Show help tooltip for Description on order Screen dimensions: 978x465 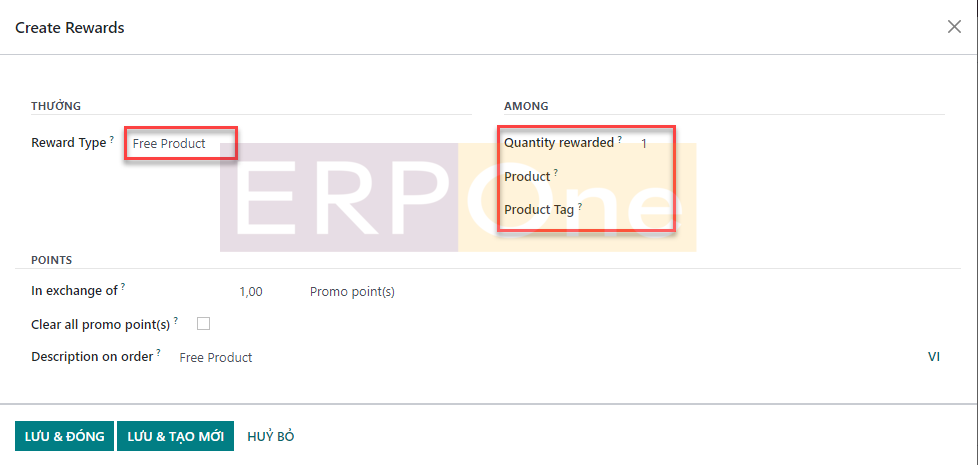158,352
